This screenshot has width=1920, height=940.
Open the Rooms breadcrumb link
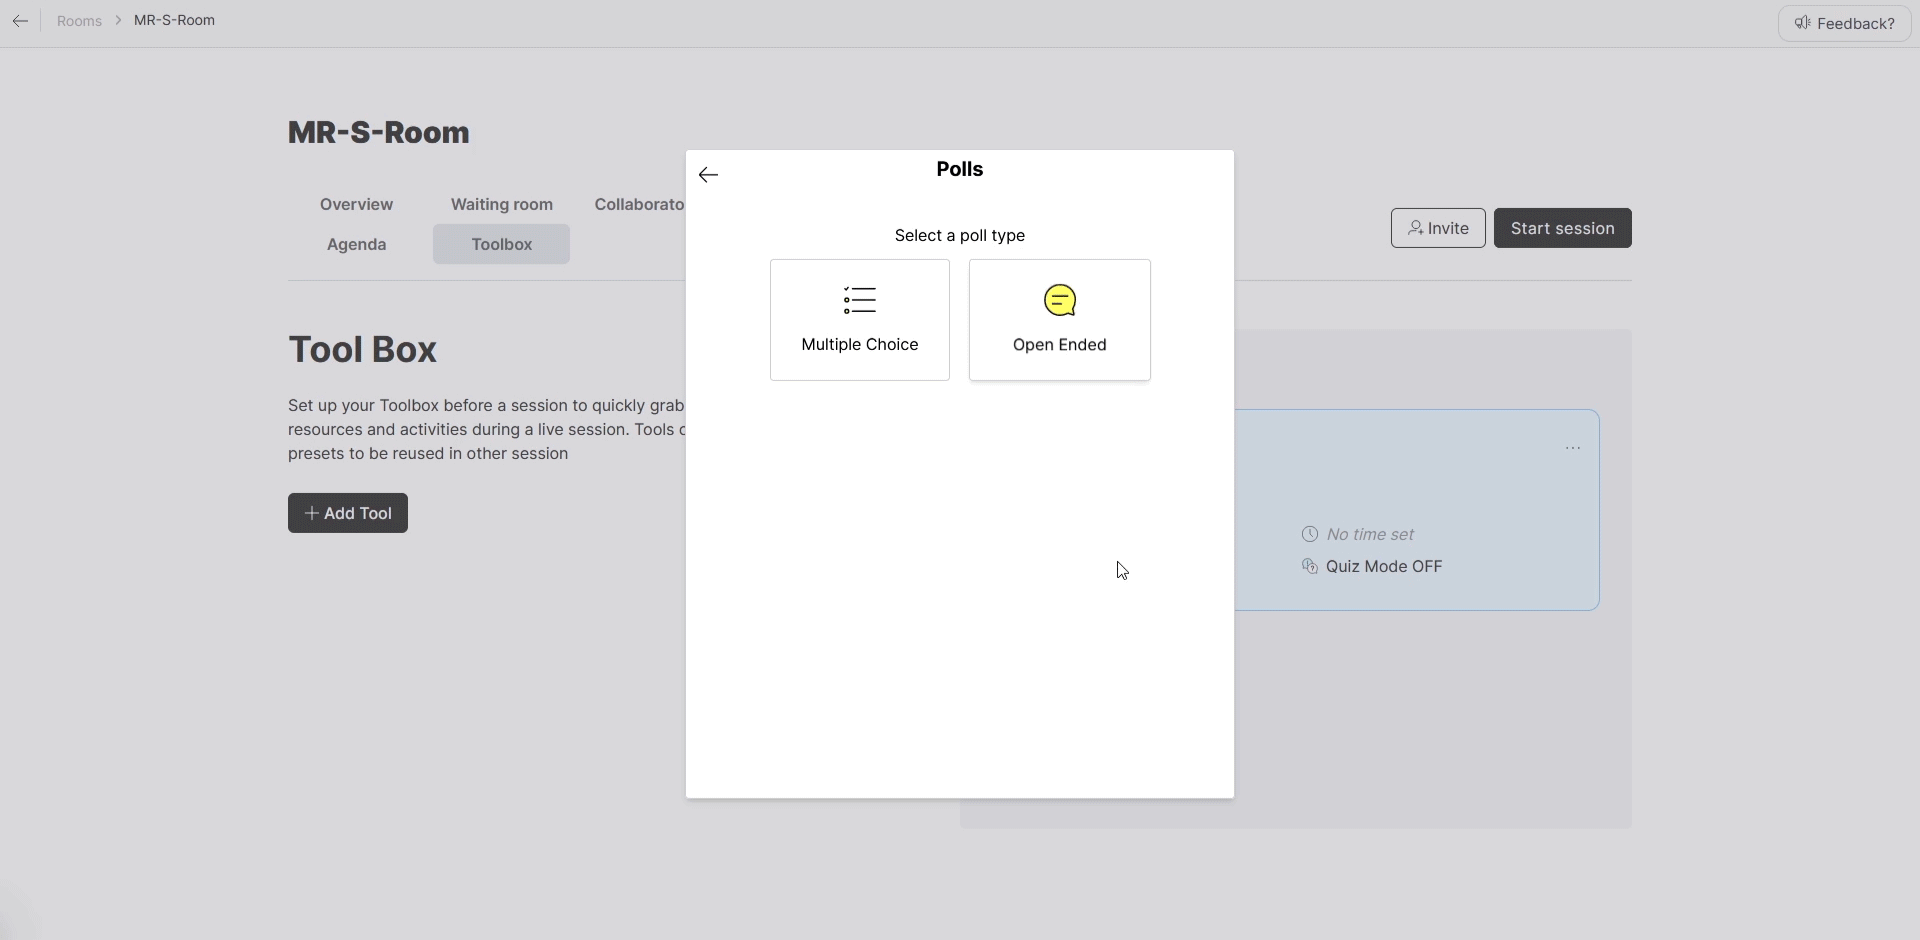coord(79,21)
